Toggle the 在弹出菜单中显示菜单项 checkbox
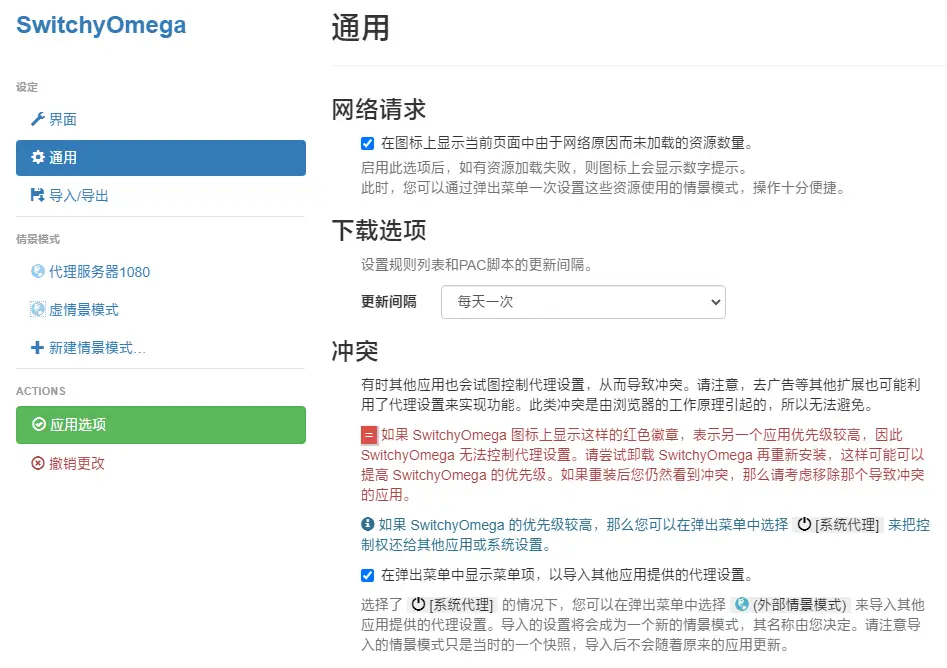 tap(367, 575)
